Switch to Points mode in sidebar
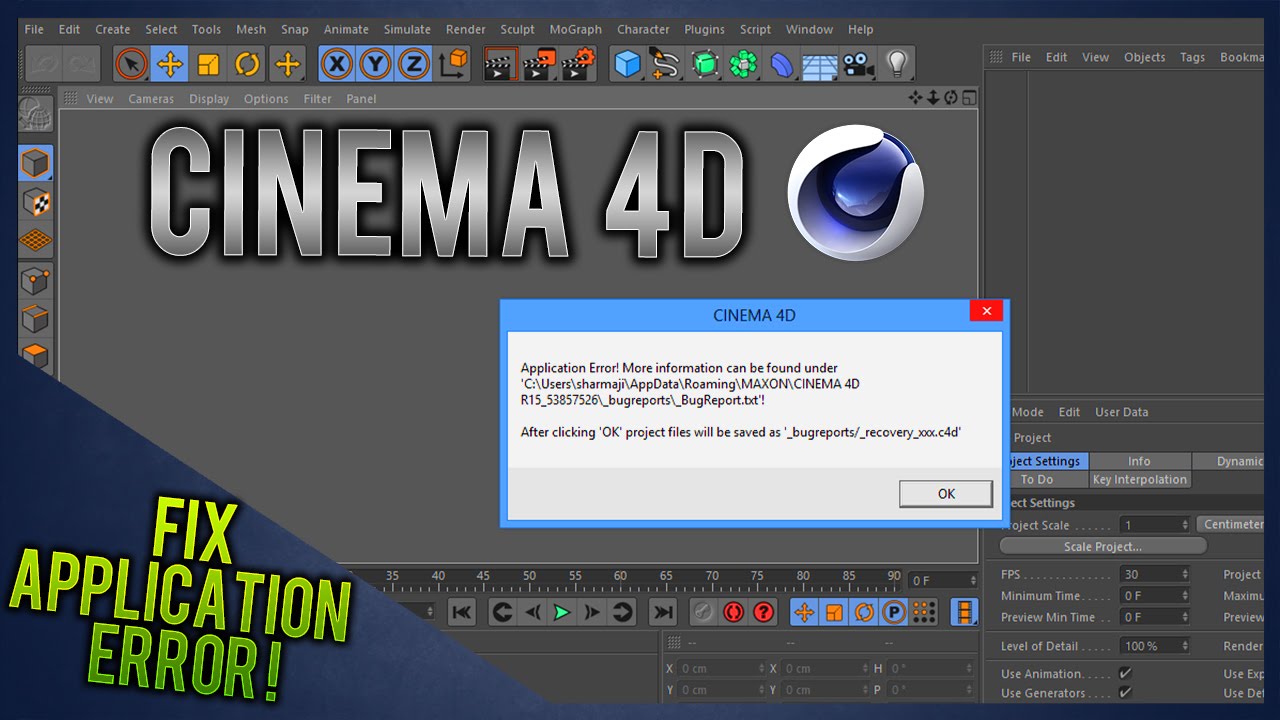Screen dimensions: 1280x720 pyautogui.click(x=35, y=281)
